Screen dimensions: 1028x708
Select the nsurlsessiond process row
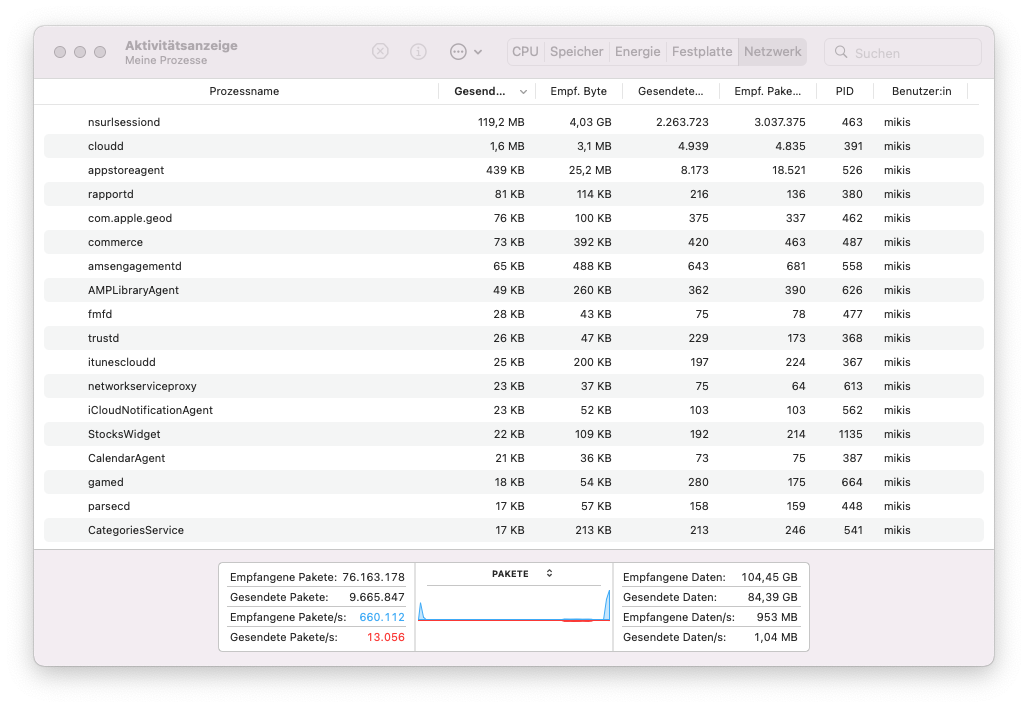pos(513,122)
